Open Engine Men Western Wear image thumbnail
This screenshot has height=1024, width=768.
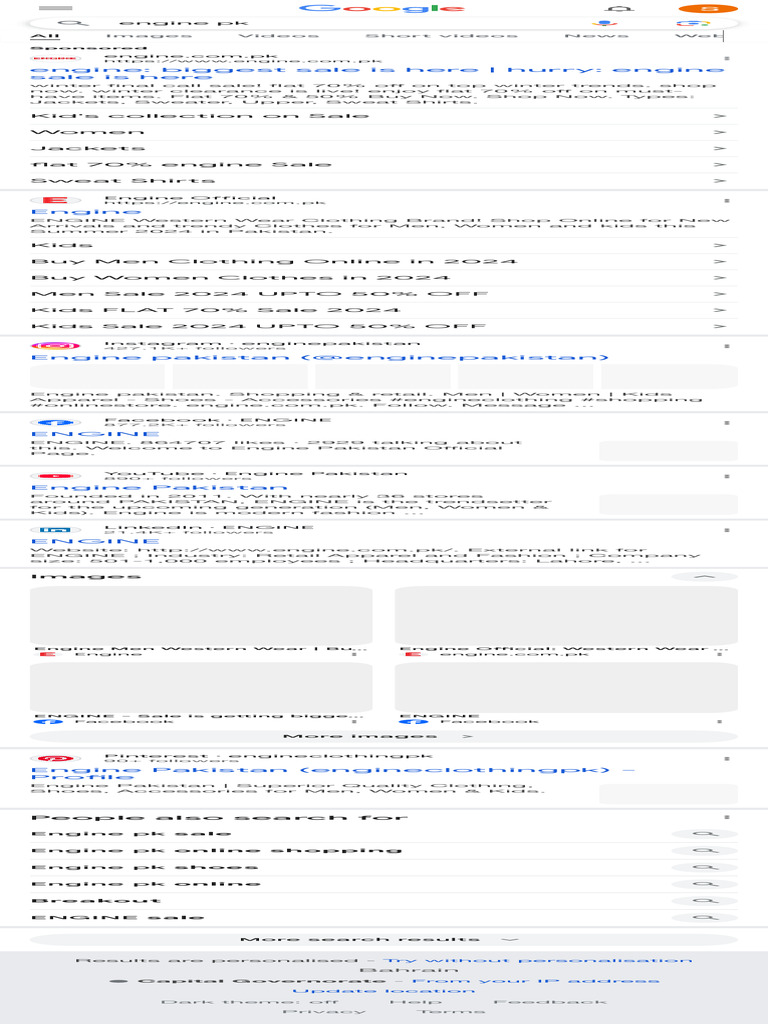coord(201,616)
